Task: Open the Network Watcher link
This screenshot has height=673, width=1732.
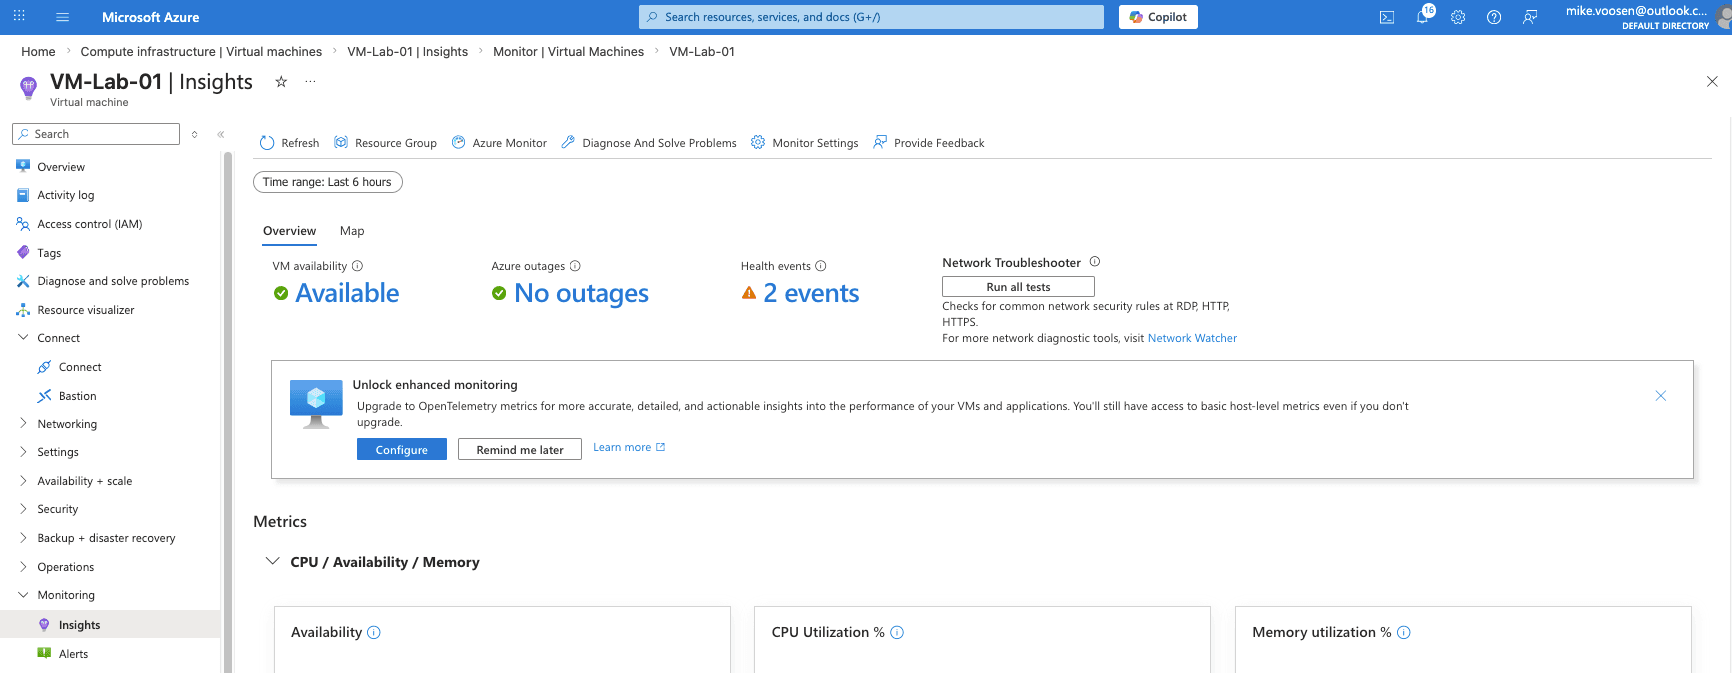Action: pyautogui.click(x=1192, y=338)
